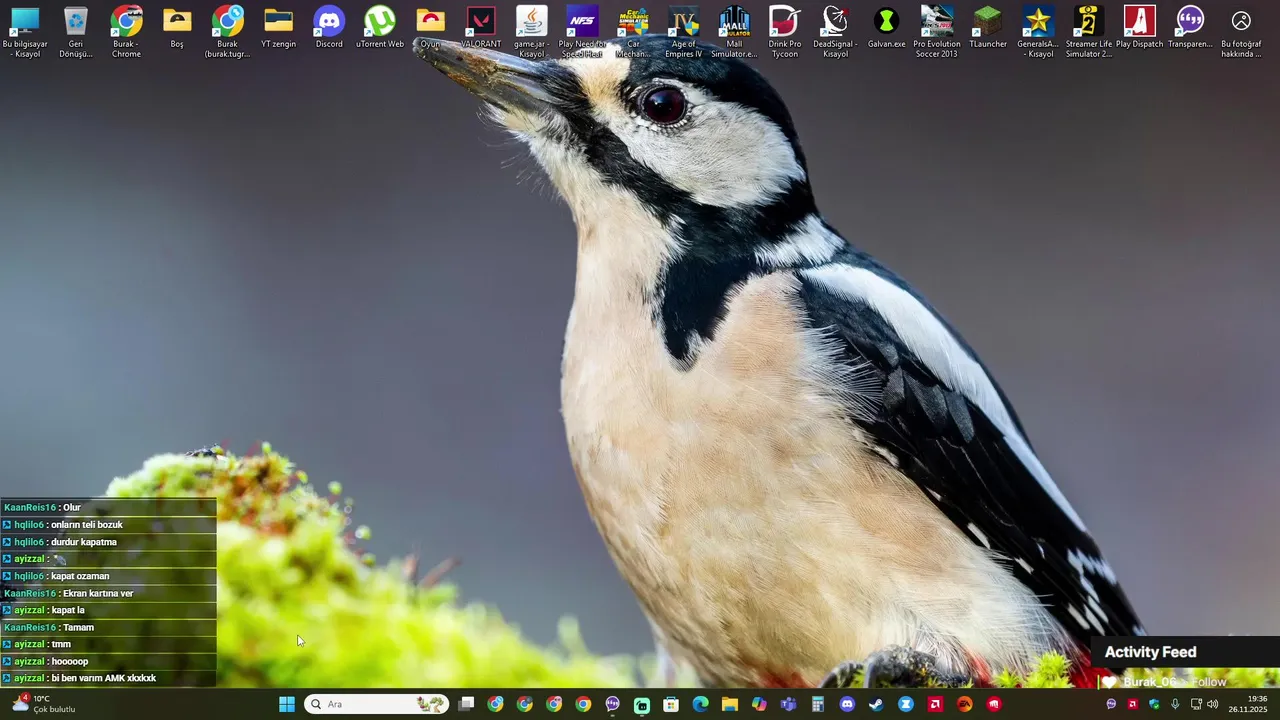Select the Car Mechanic Simulator icon
Image resolution: width=1280 pixels, height=720 pixels.
(x=633, y=32)
